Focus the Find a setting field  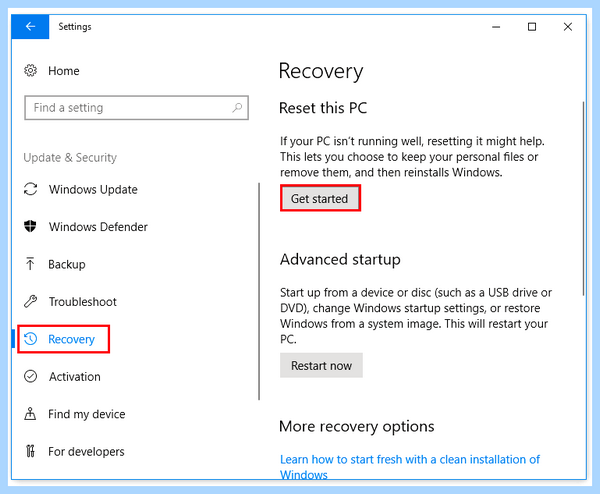(136, 108)
